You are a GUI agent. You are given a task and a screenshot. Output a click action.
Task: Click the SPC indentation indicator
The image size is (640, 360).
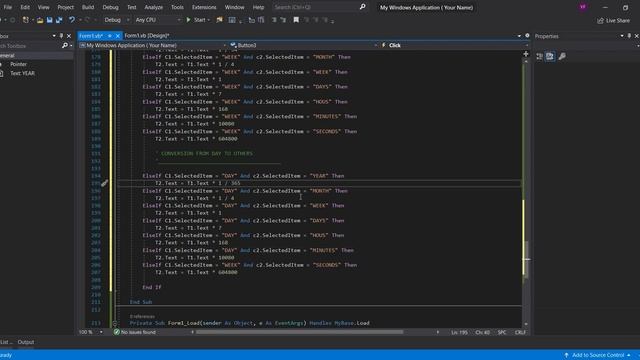[x=502, y=333]
